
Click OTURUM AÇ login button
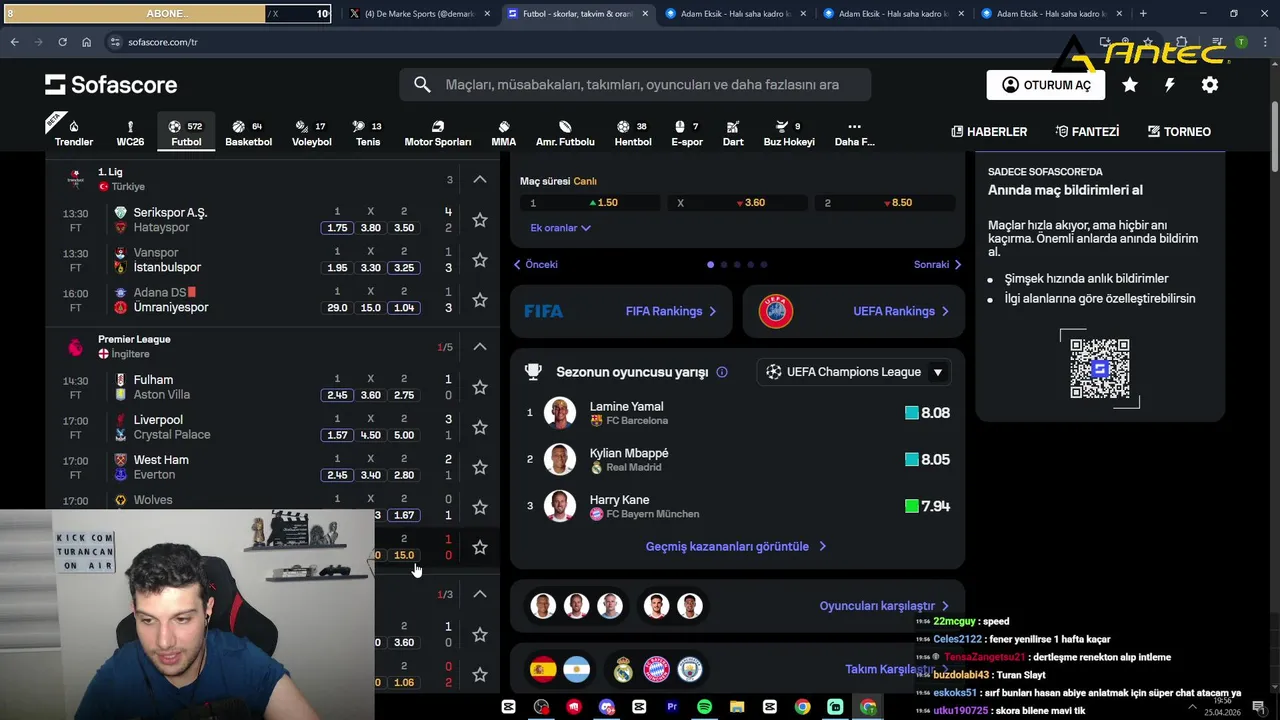(x=1046, y=85)
